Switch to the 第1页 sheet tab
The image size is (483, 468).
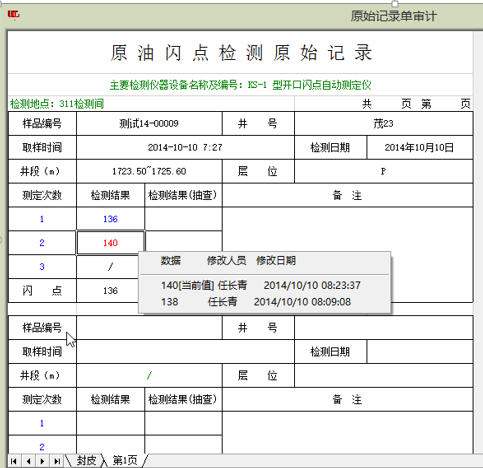click(x=125, y=461)
